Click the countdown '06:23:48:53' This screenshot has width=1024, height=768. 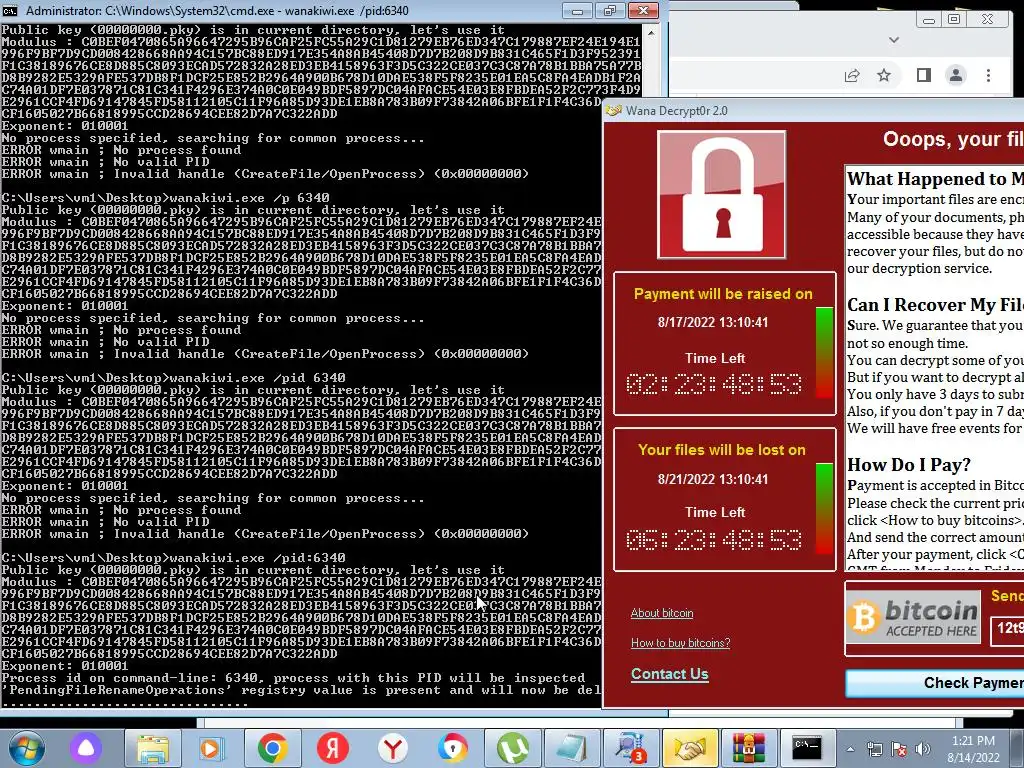(x=714, y=540)
